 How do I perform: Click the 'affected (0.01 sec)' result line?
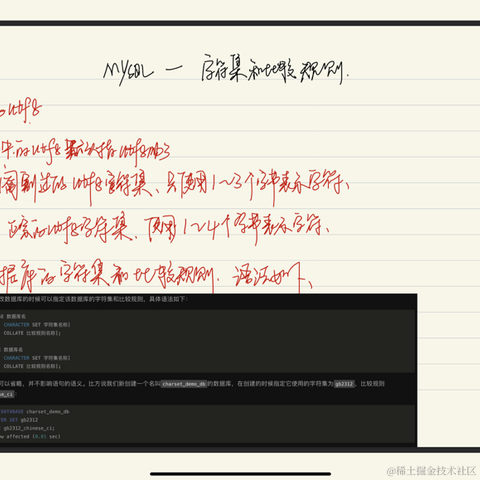(x=30, y=437)
